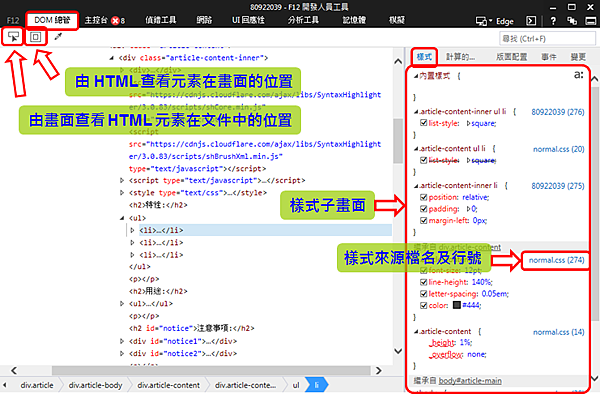Open the UI 回應性 tab
600x394 pixels.
click(248, 20)
